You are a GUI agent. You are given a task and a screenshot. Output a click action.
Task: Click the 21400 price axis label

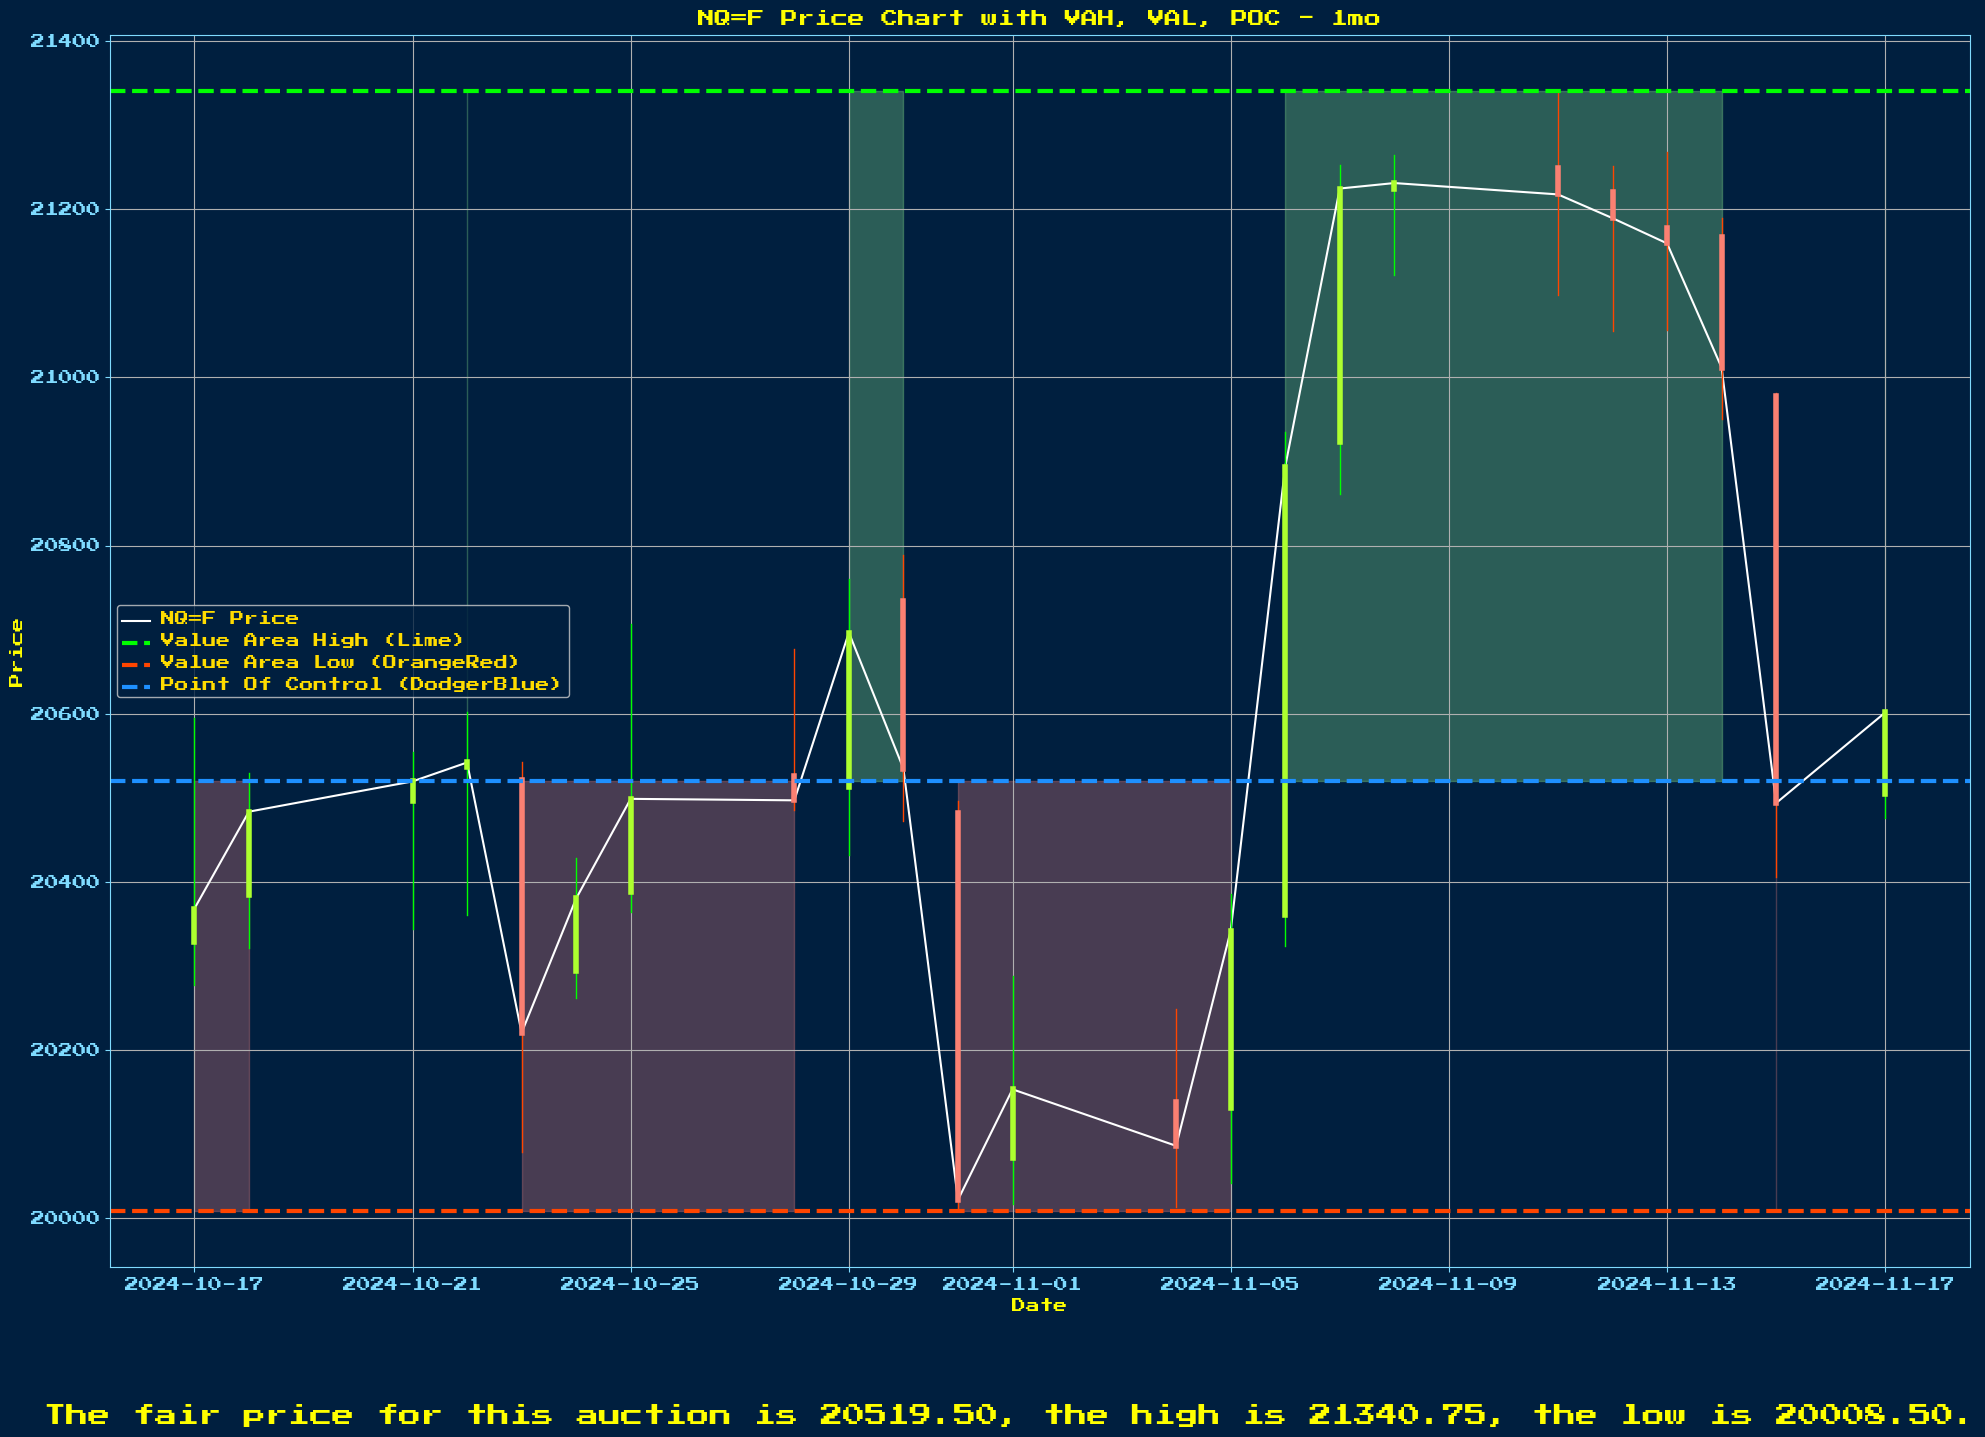point(65,41)
